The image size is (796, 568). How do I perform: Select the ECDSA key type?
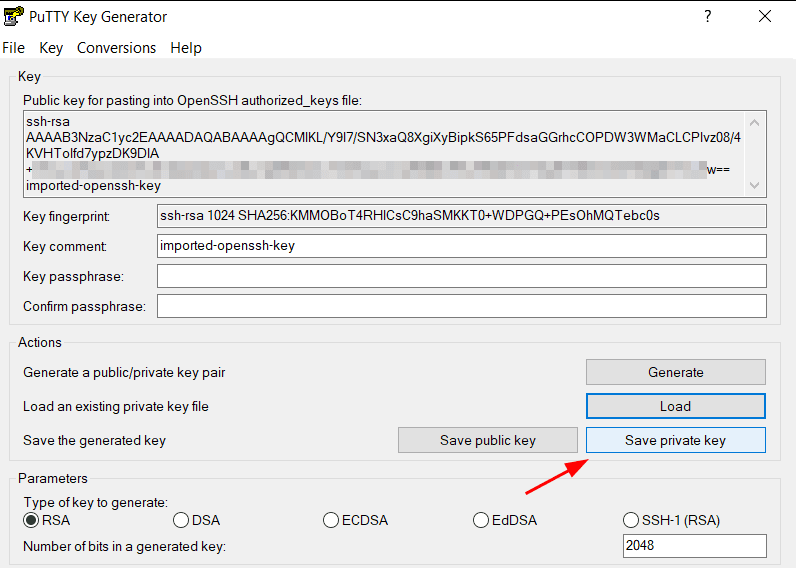click(331, 520)
